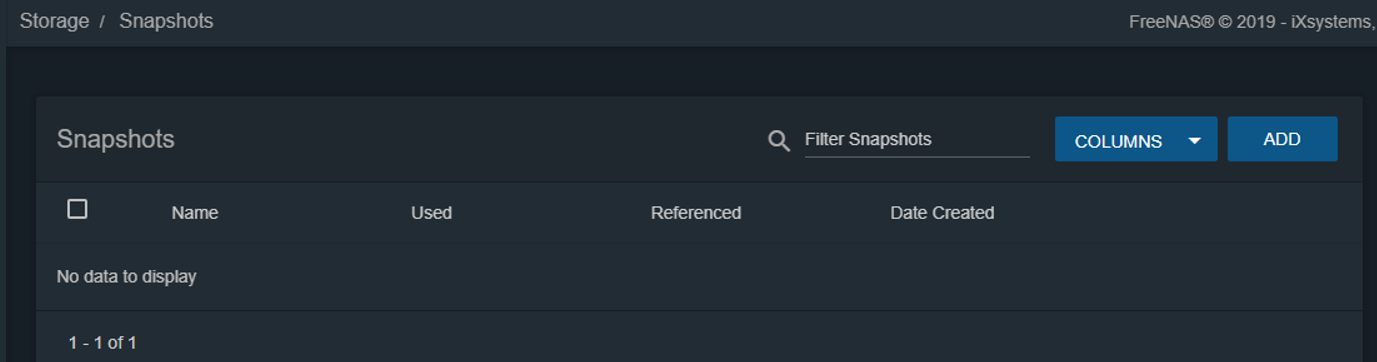
Task: Open the COLUMNS selection button
Action: pos(1136,139)
